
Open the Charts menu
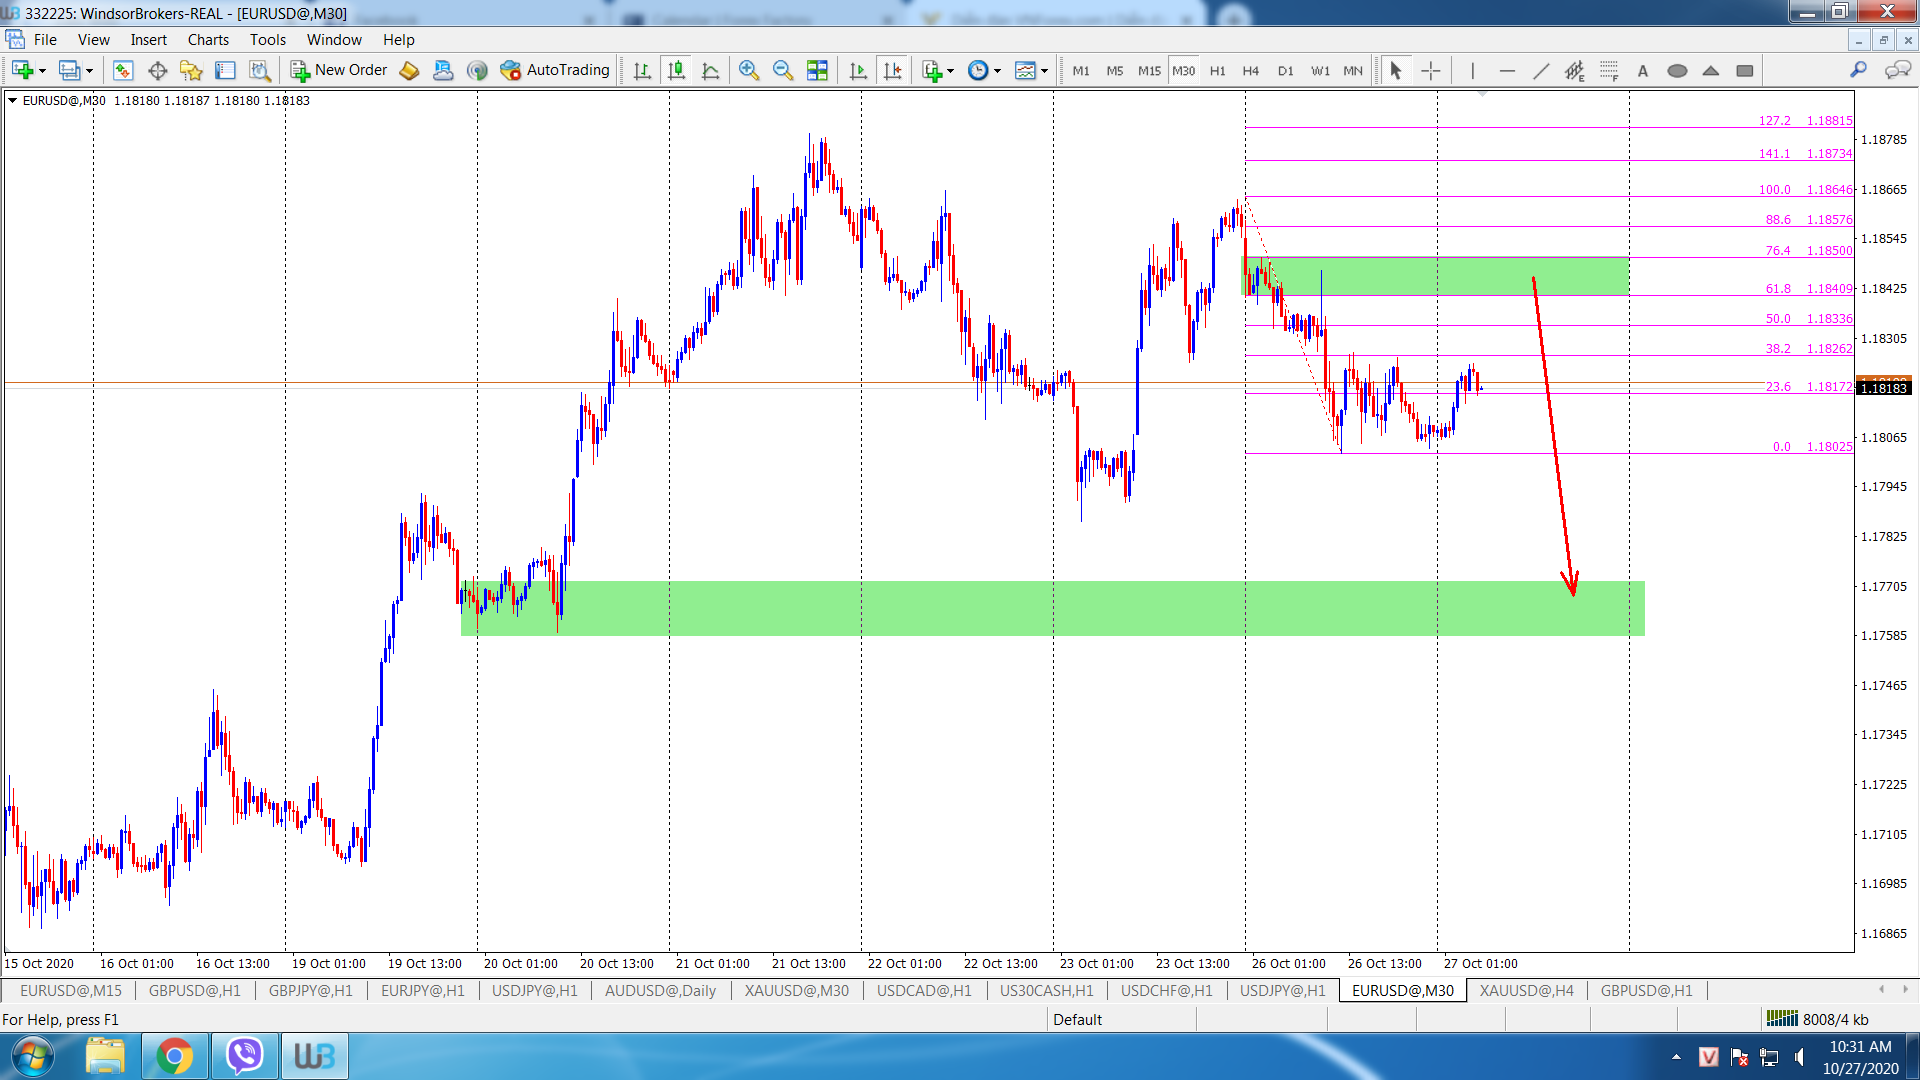(x=208, y=40)
